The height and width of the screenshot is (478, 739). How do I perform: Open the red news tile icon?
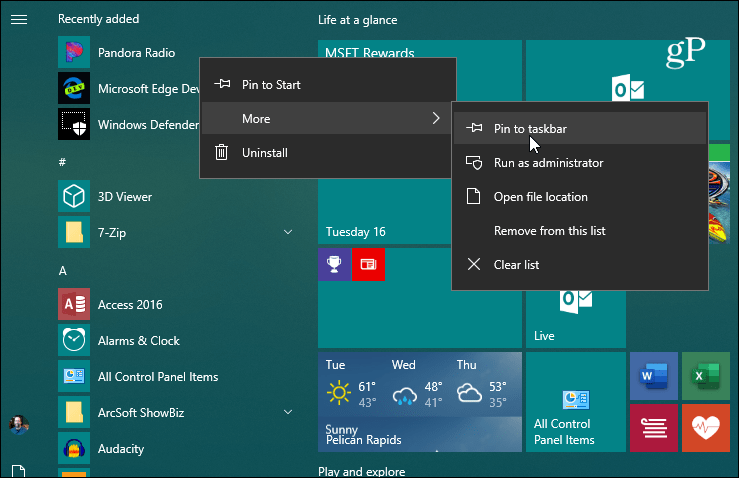click(369, 264)
